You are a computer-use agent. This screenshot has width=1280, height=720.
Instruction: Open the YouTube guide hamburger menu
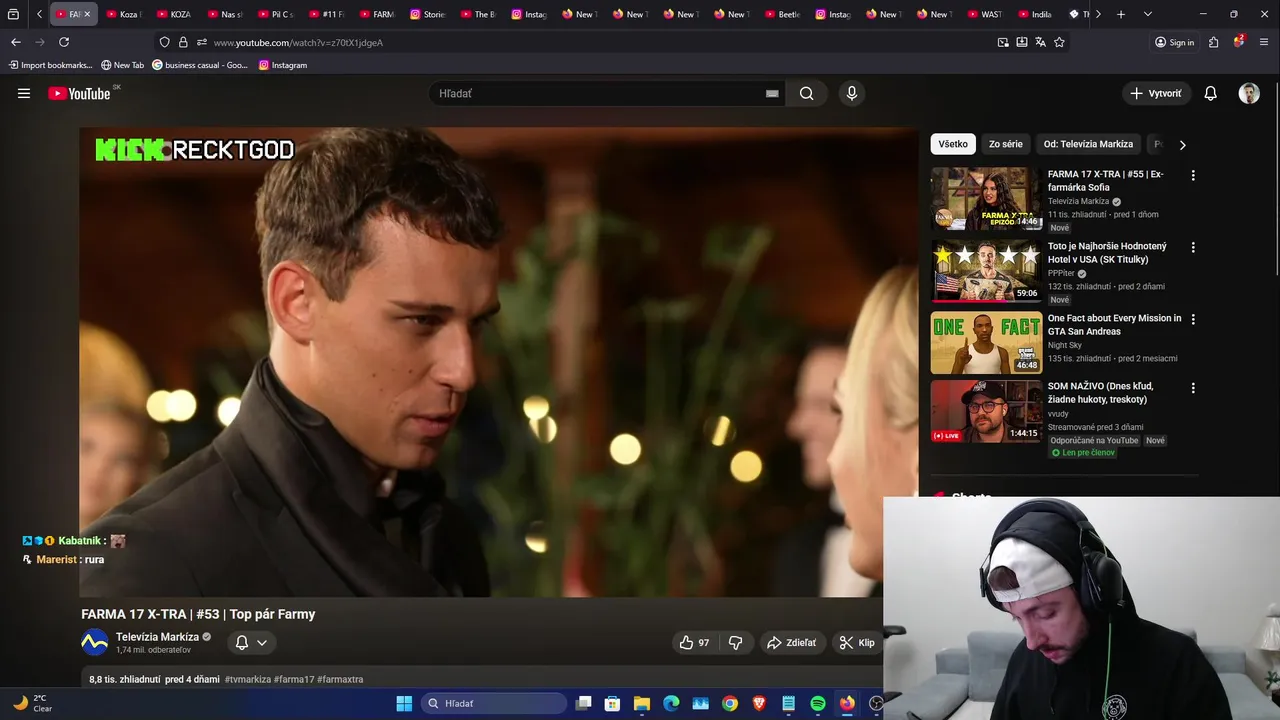[24, 93]
